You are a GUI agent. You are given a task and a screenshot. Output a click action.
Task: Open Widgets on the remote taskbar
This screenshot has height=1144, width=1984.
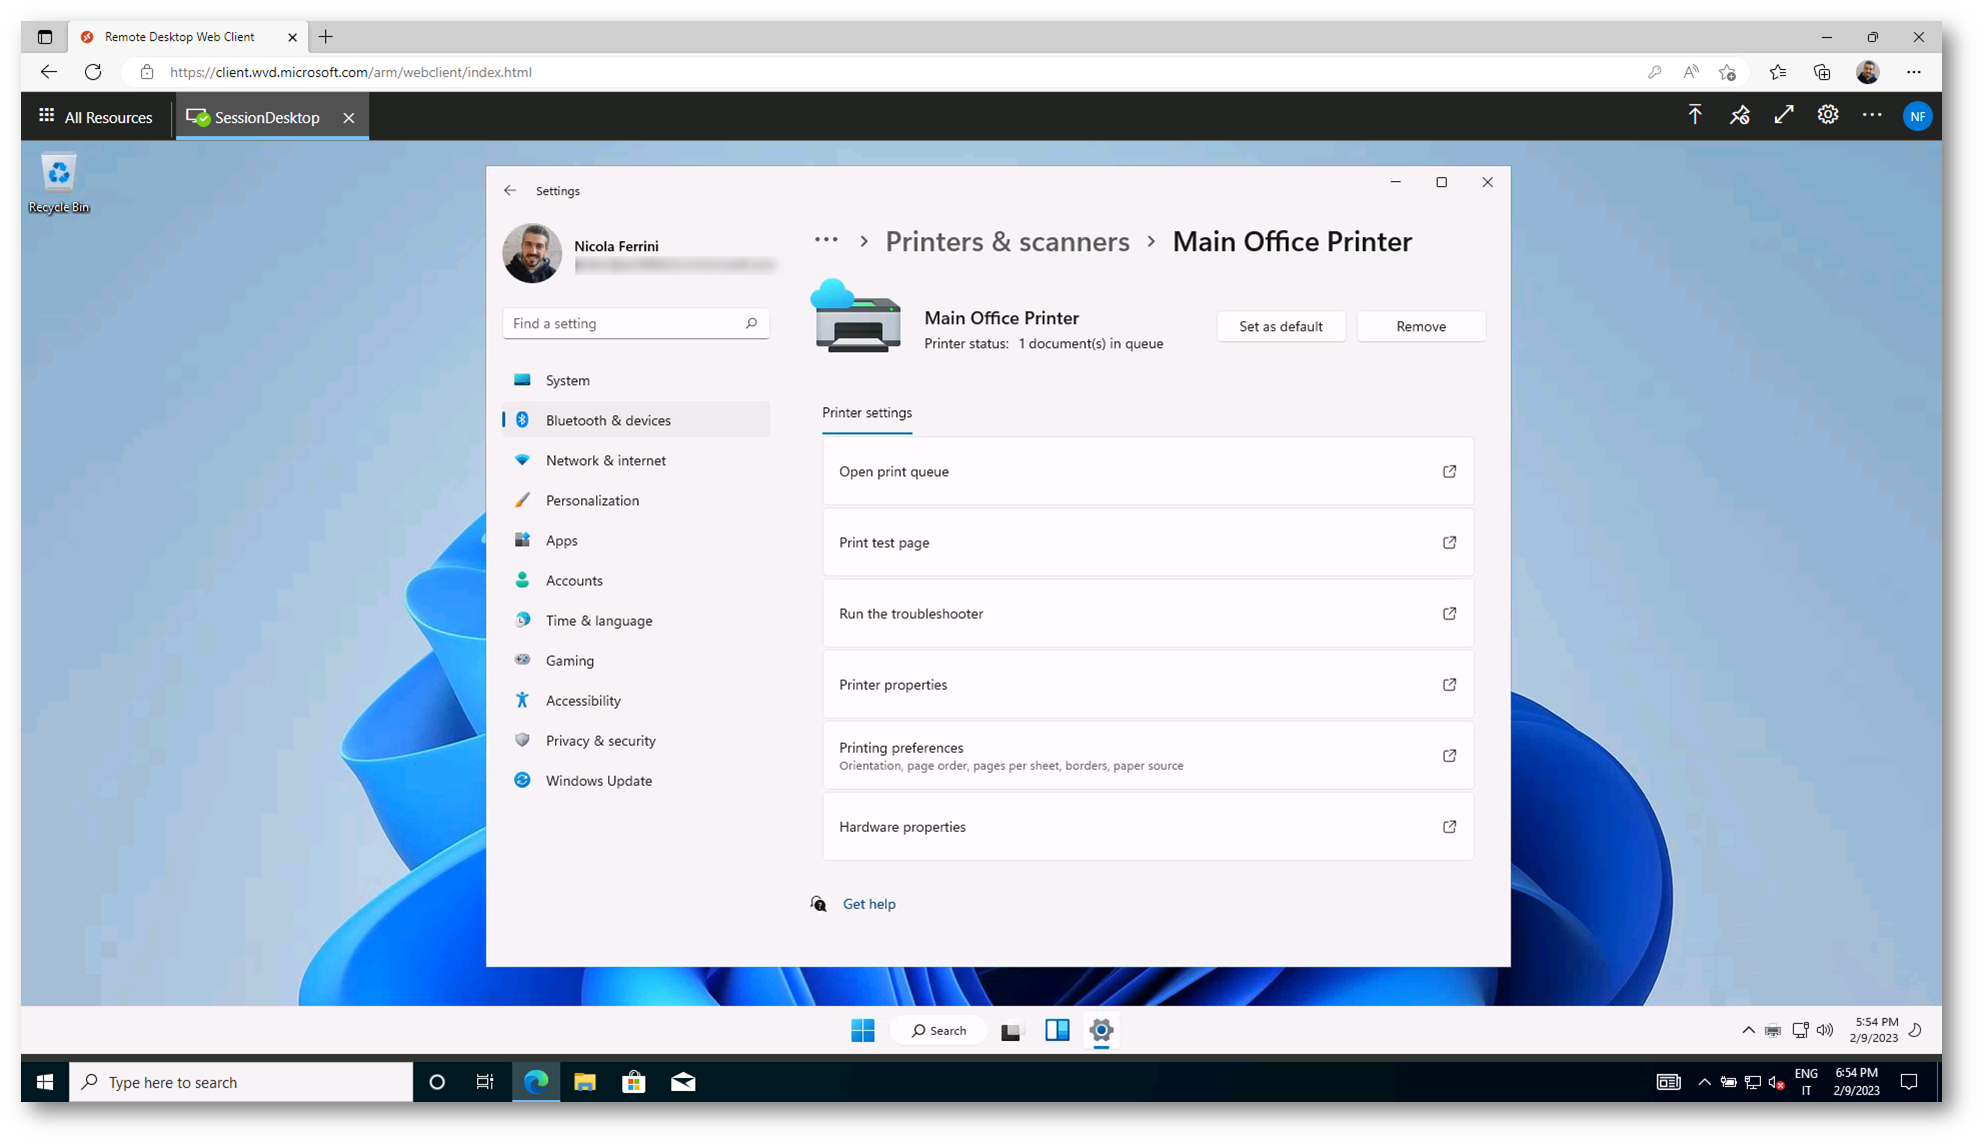point(1056,1030)
